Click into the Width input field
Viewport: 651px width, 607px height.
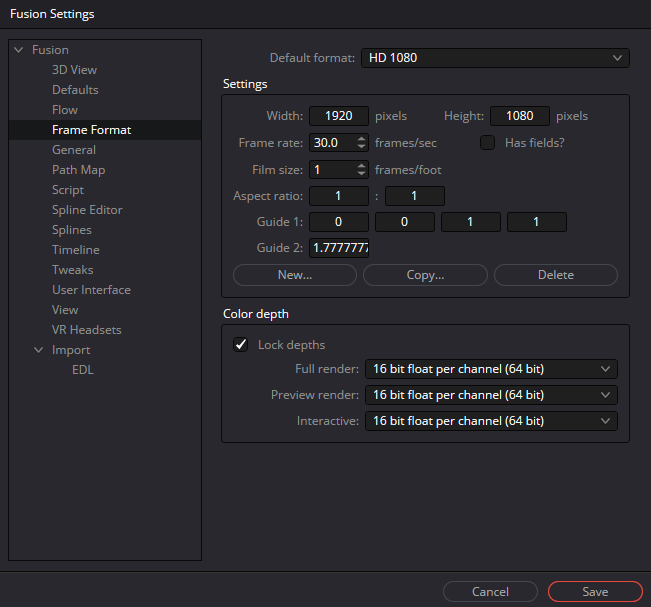click(x=339, y=116)
